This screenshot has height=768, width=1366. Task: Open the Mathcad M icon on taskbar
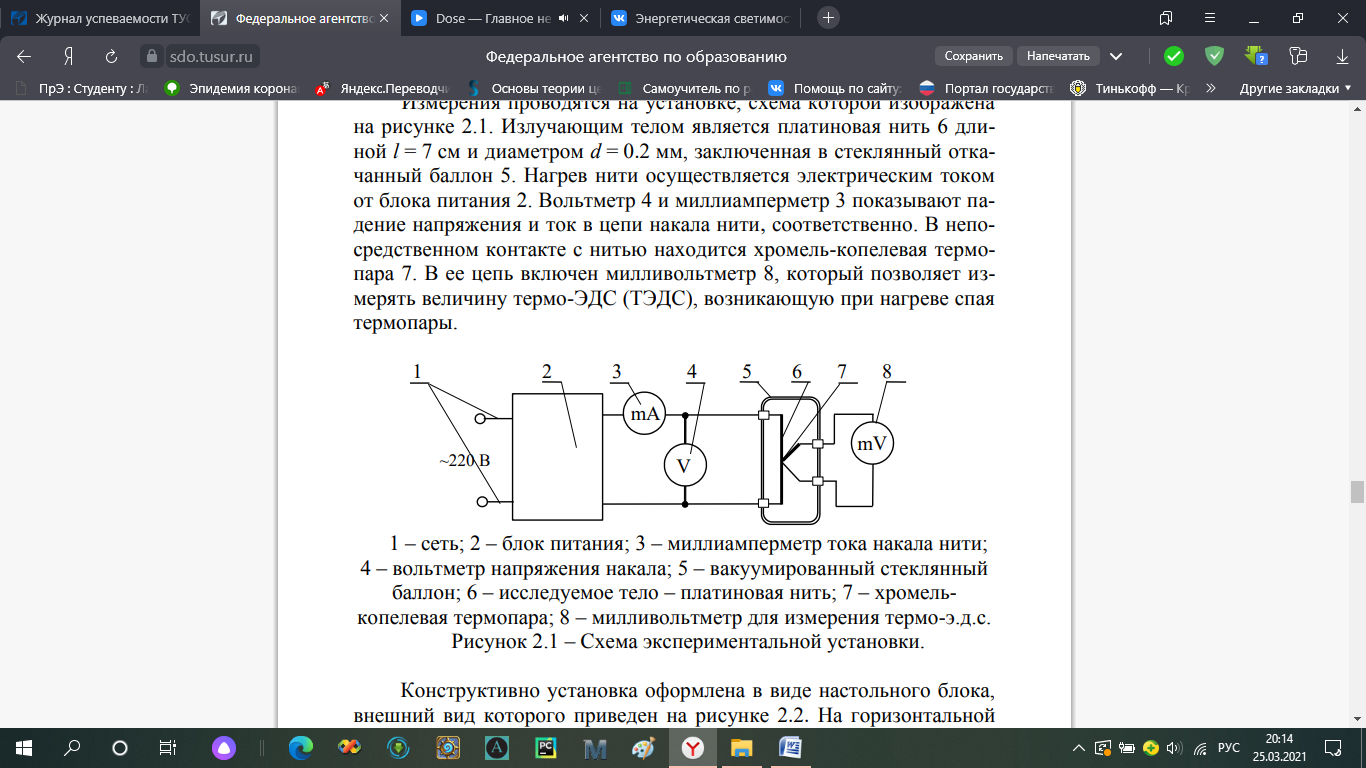pyautogui.click(x=594, y=747)
